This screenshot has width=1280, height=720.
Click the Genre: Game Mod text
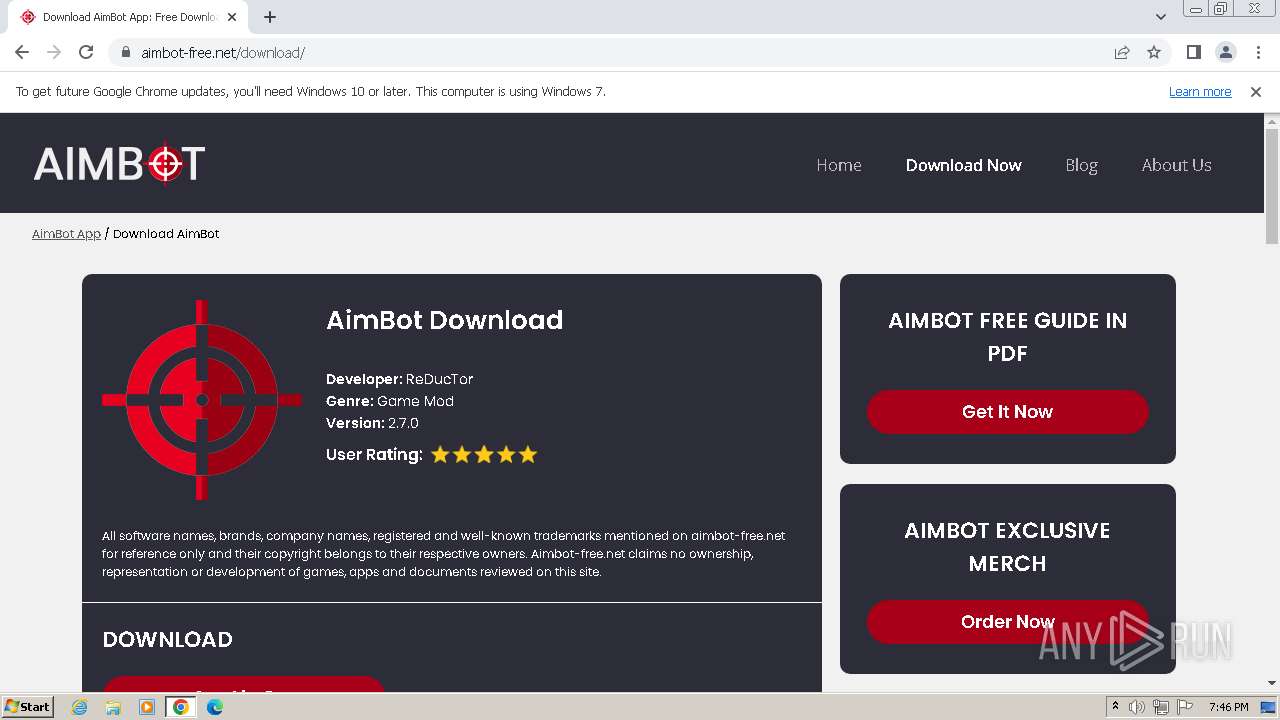[x=390, y=401]
